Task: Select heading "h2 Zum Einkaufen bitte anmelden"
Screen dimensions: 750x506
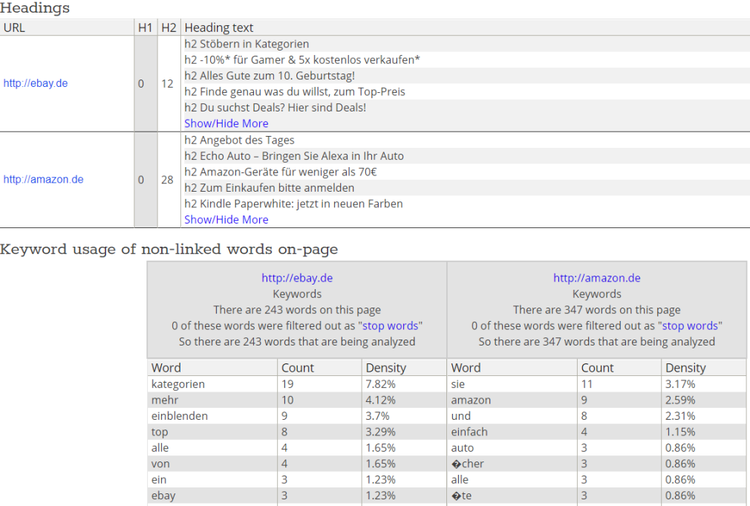Action: click(x=269, y=187)
